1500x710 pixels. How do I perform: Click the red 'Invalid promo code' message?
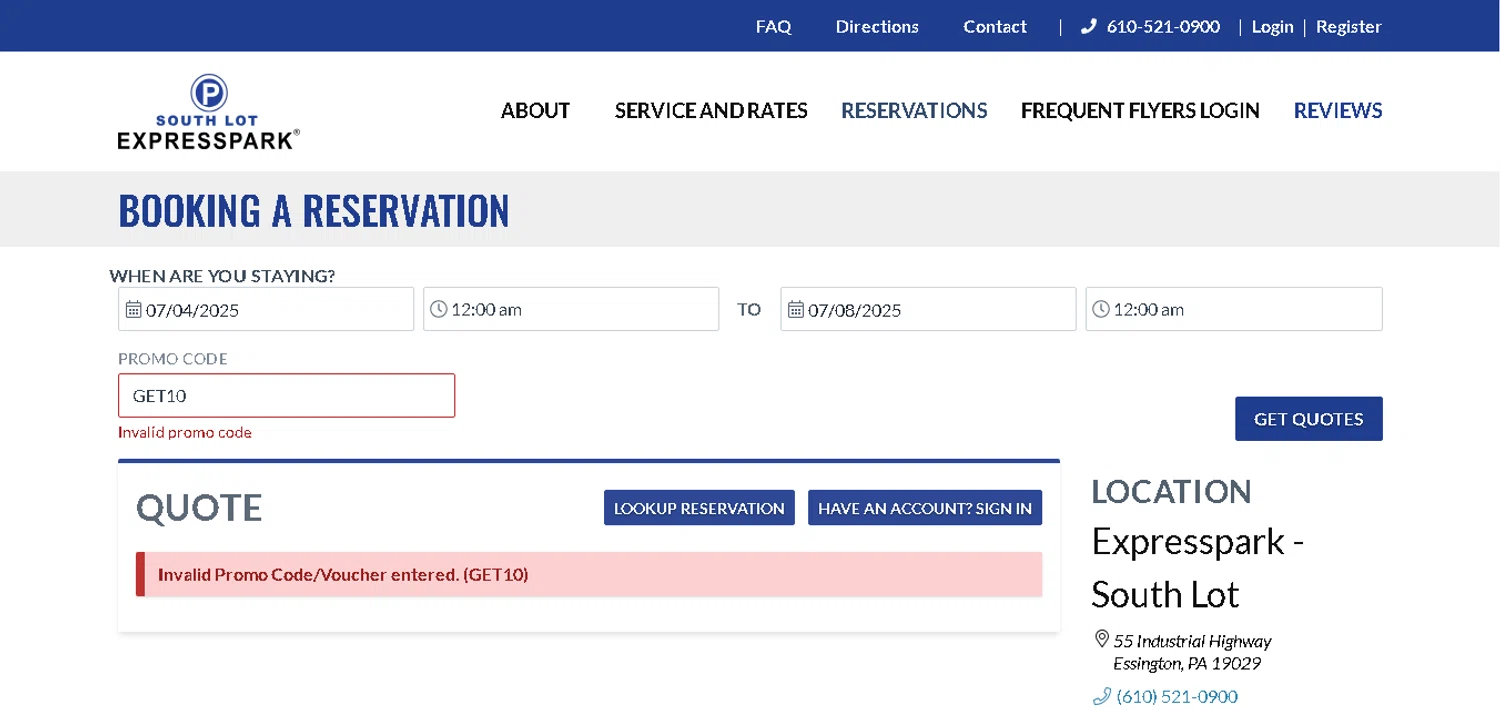pos(185,433)
